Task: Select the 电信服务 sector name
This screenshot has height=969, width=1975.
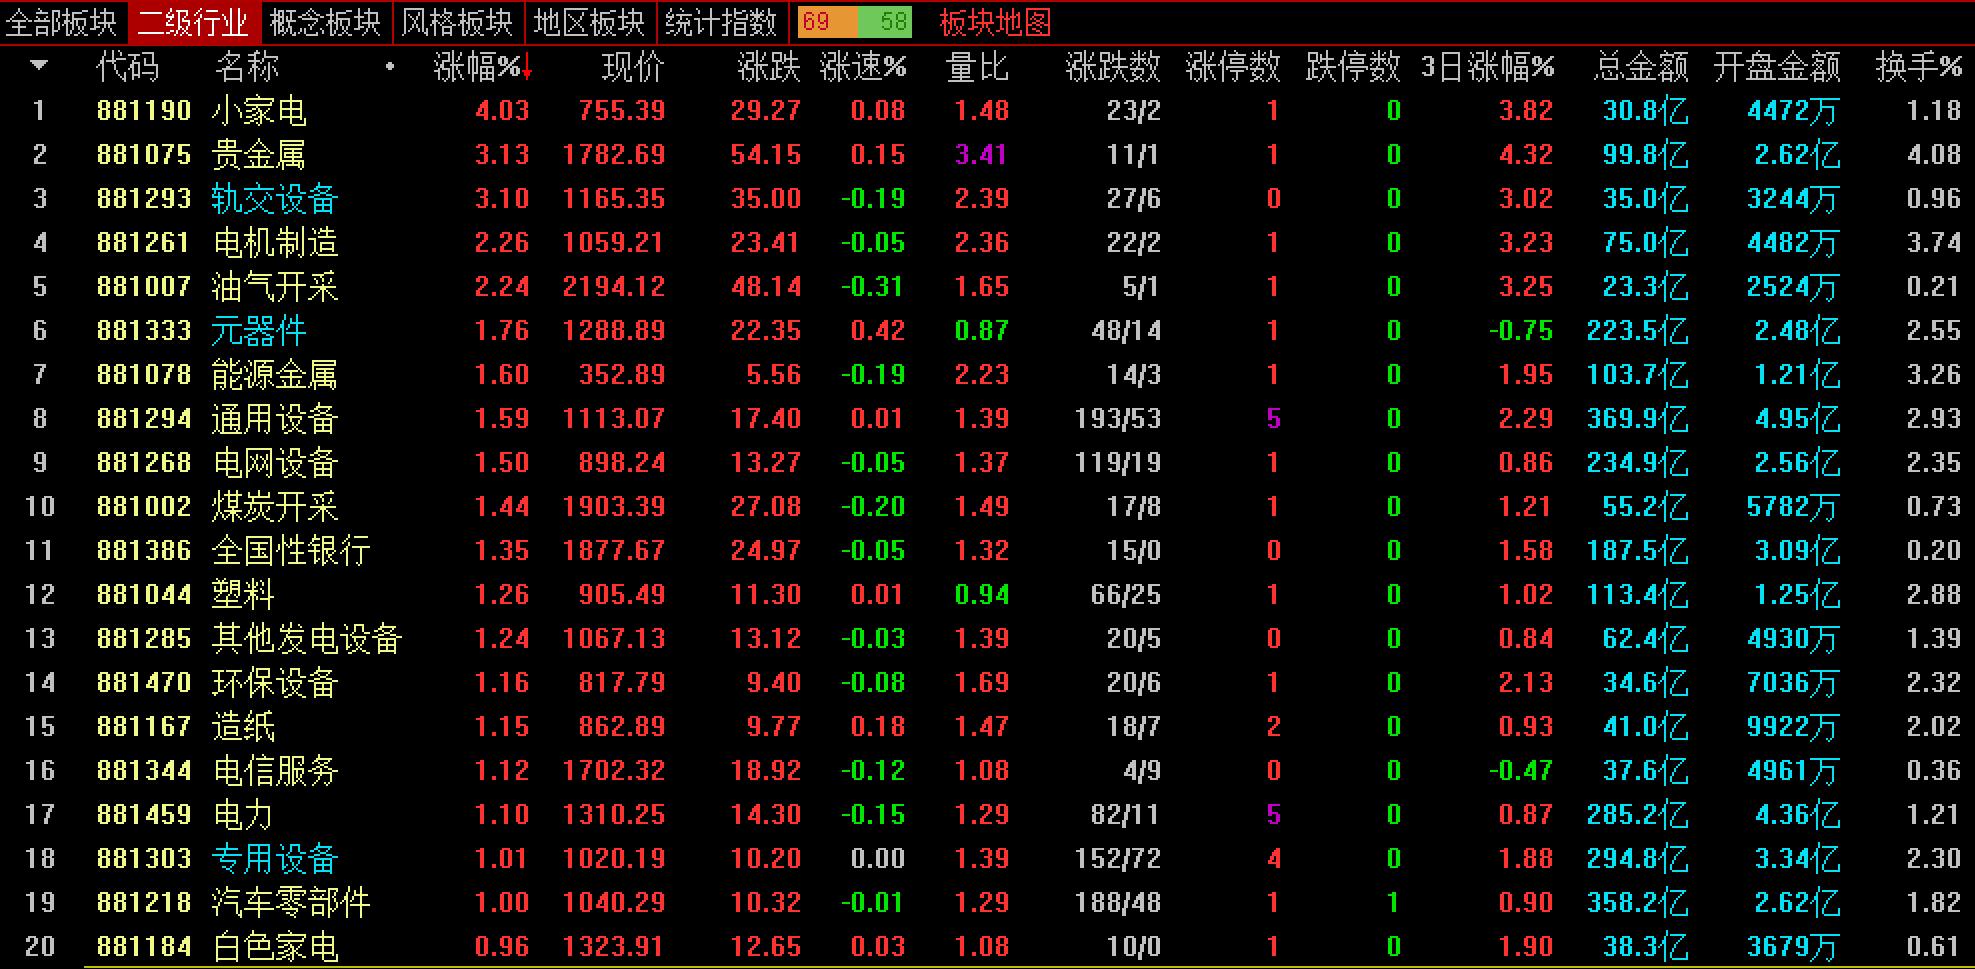Action: pos(275,770)
